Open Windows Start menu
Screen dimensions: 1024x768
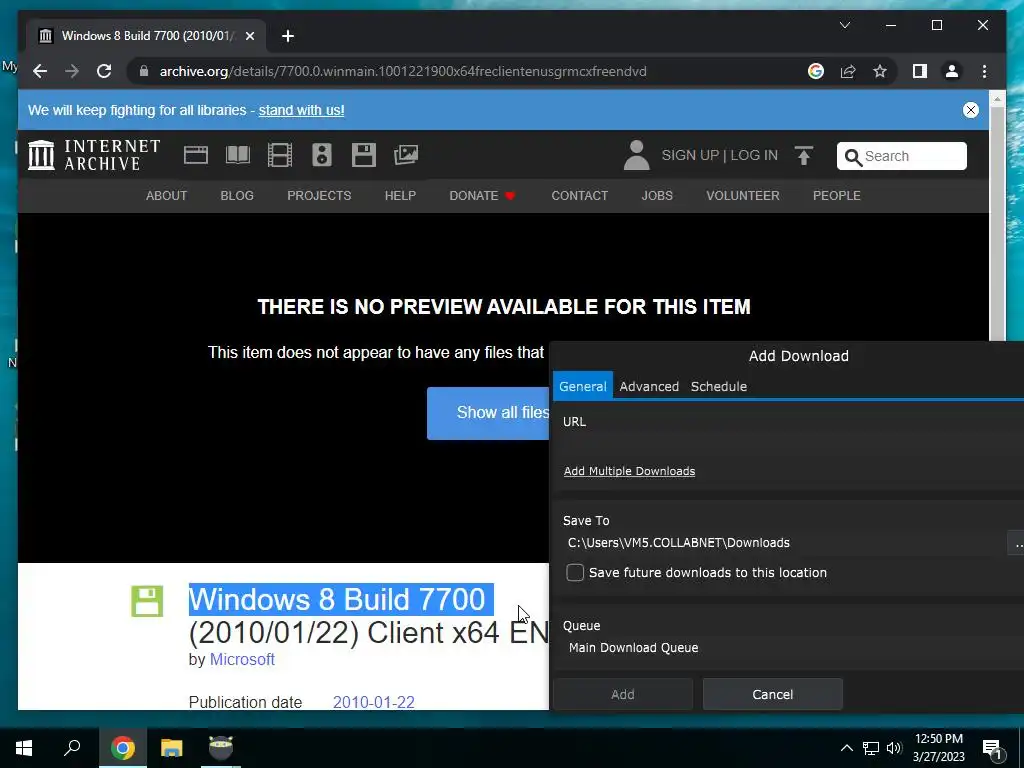click(24, 747)
